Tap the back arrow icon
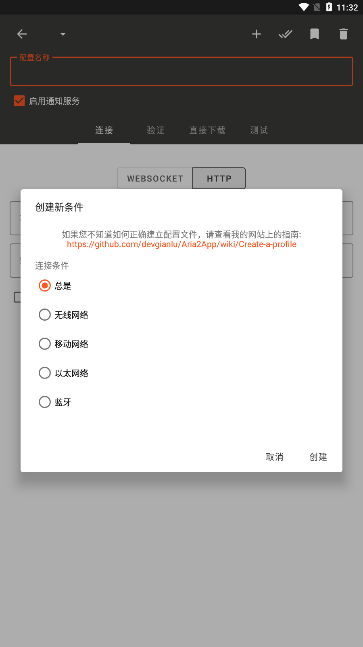 tap(22, 34)
